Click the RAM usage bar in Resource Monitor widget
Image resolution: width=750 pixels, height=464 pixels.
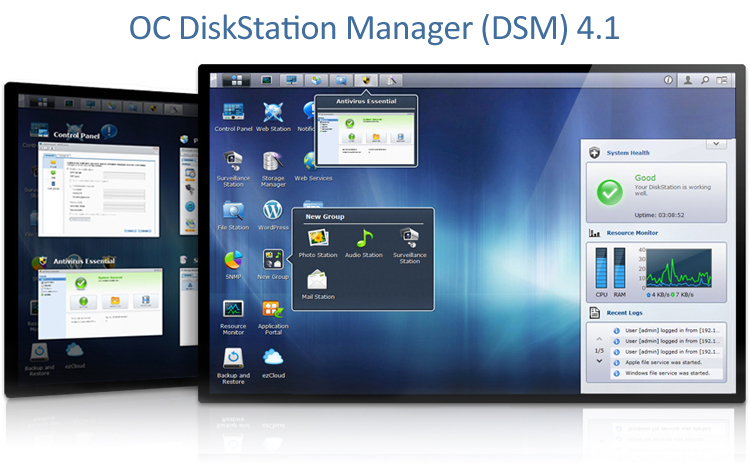coord(619,268)
